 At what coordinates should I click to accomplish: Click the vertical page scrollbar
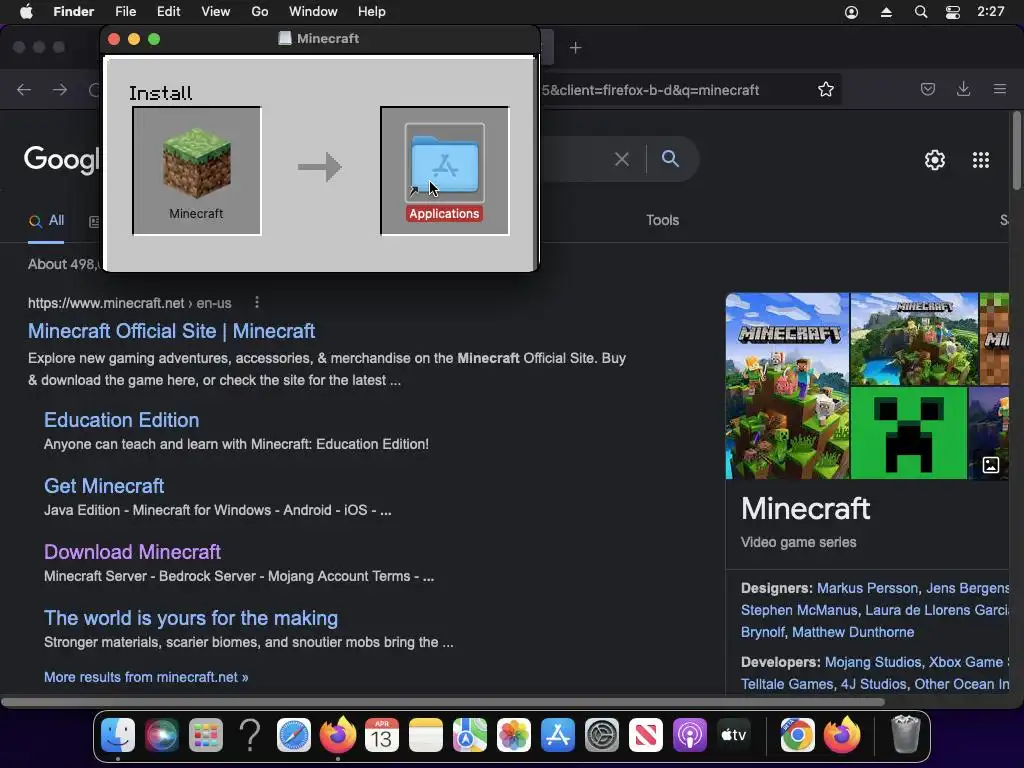[1016, 150]
